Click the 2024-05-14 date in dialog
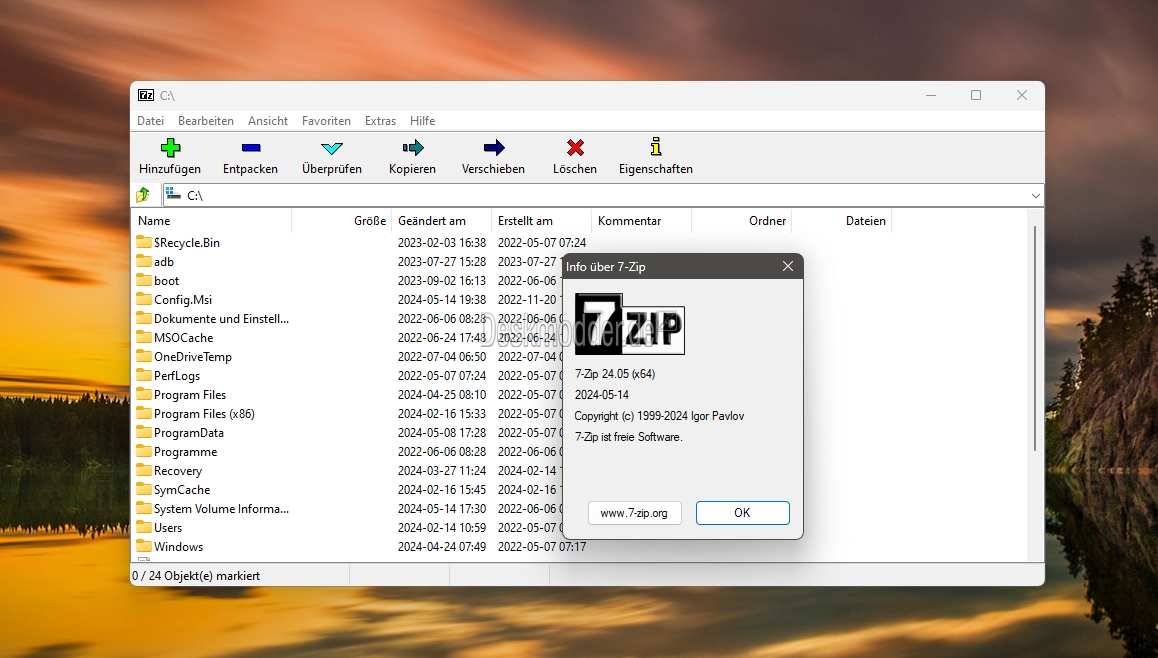 602,394
